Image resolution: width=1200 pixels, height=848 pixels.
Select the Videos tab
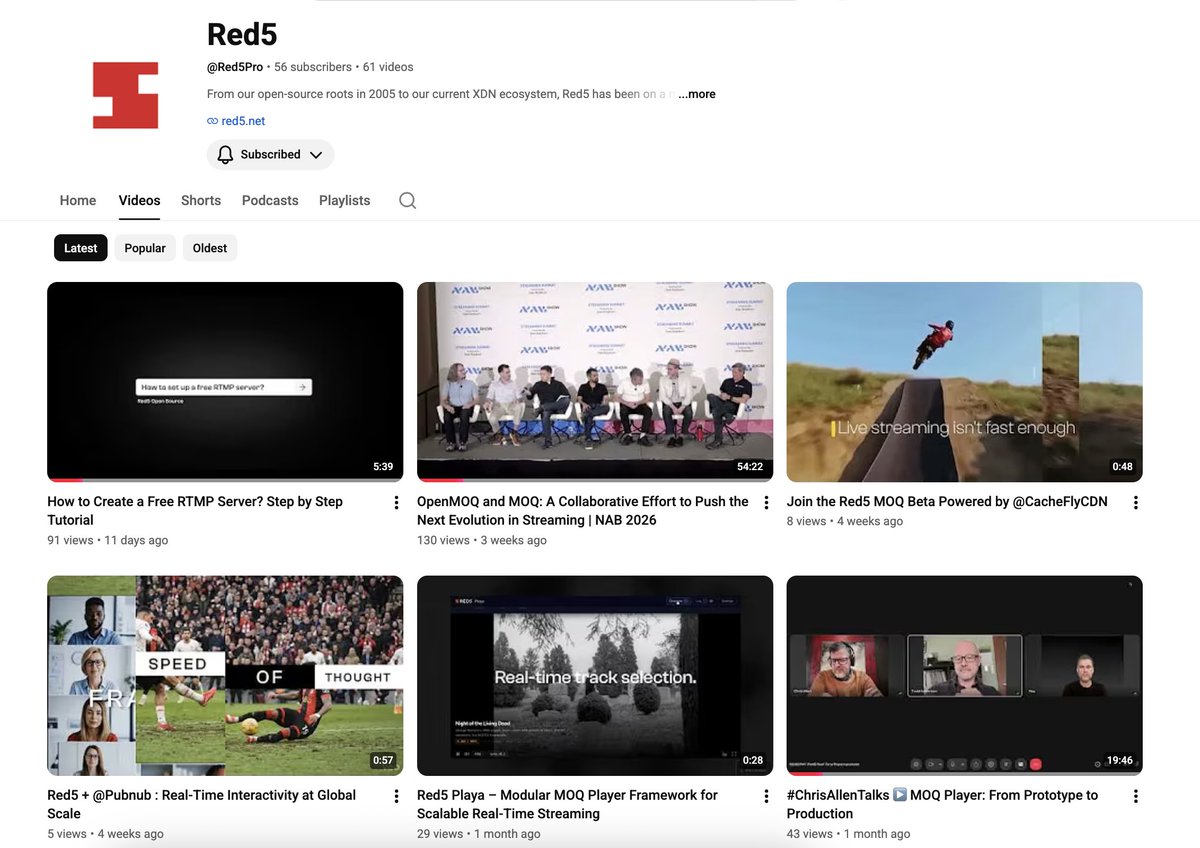point(139,200)
